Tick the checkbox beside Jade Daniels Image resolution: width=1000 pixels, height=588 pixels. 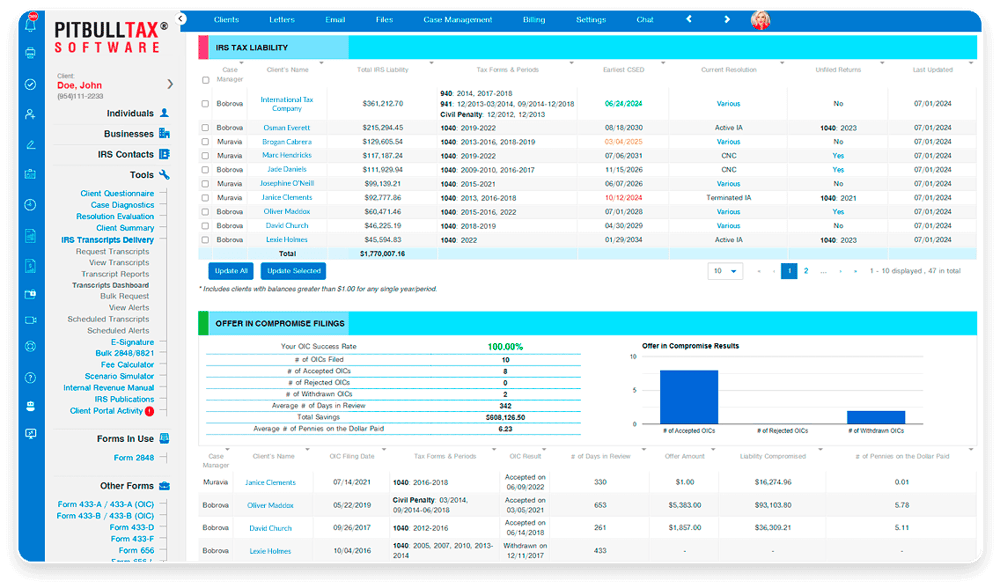point(205,169)
